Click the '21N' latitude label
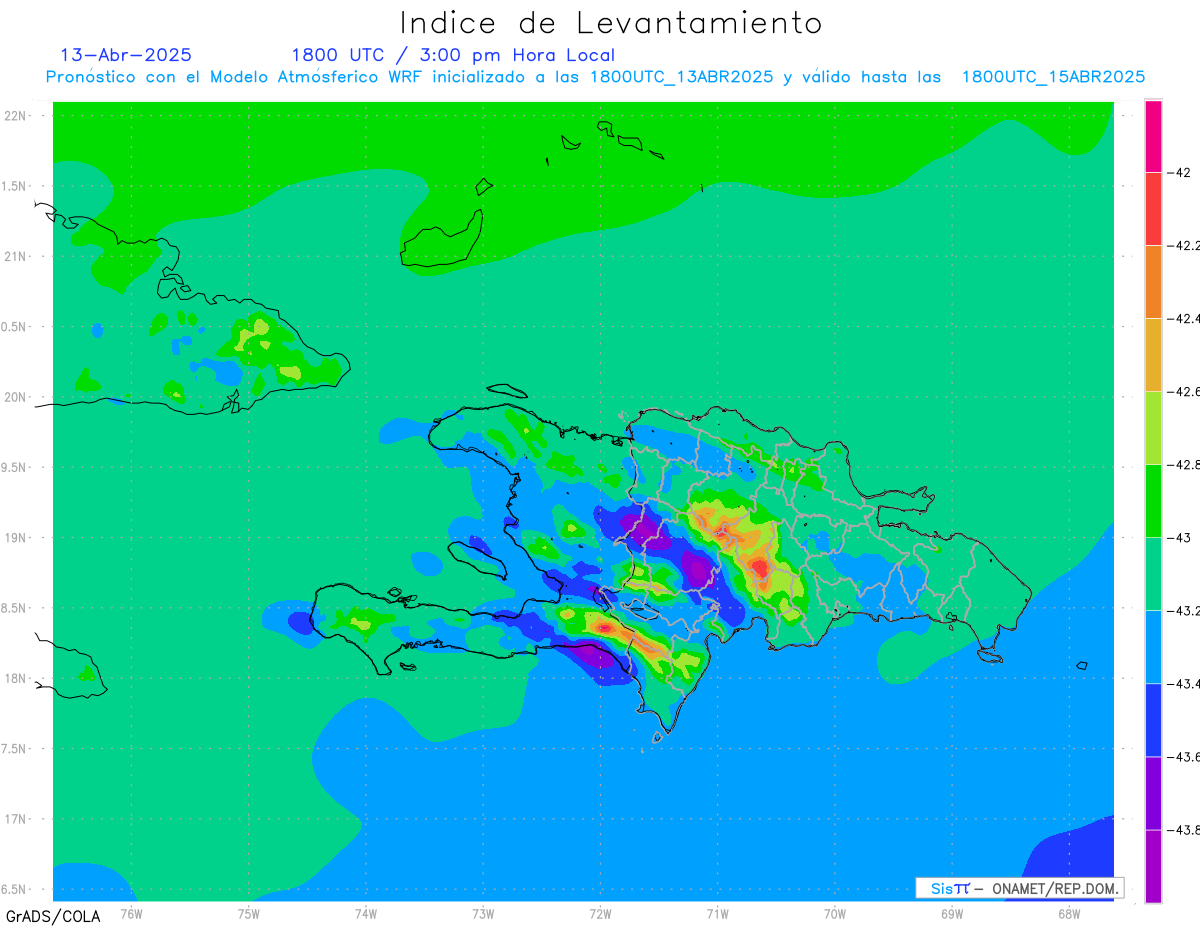Image resolution: width=1200 pixels, height=927 pixels. click(17, 257)
